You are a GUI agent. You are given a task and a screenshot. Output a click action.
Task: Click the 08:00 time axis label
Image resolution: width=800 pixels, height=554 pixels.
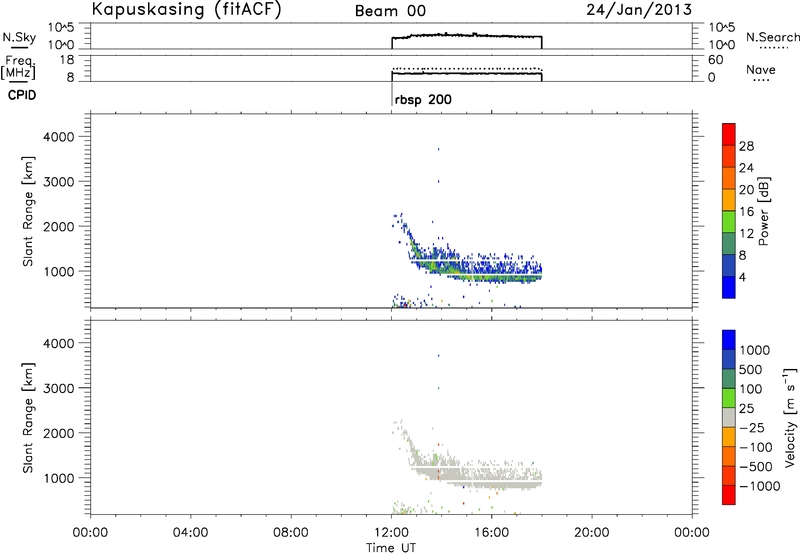[x=291, y=533]
